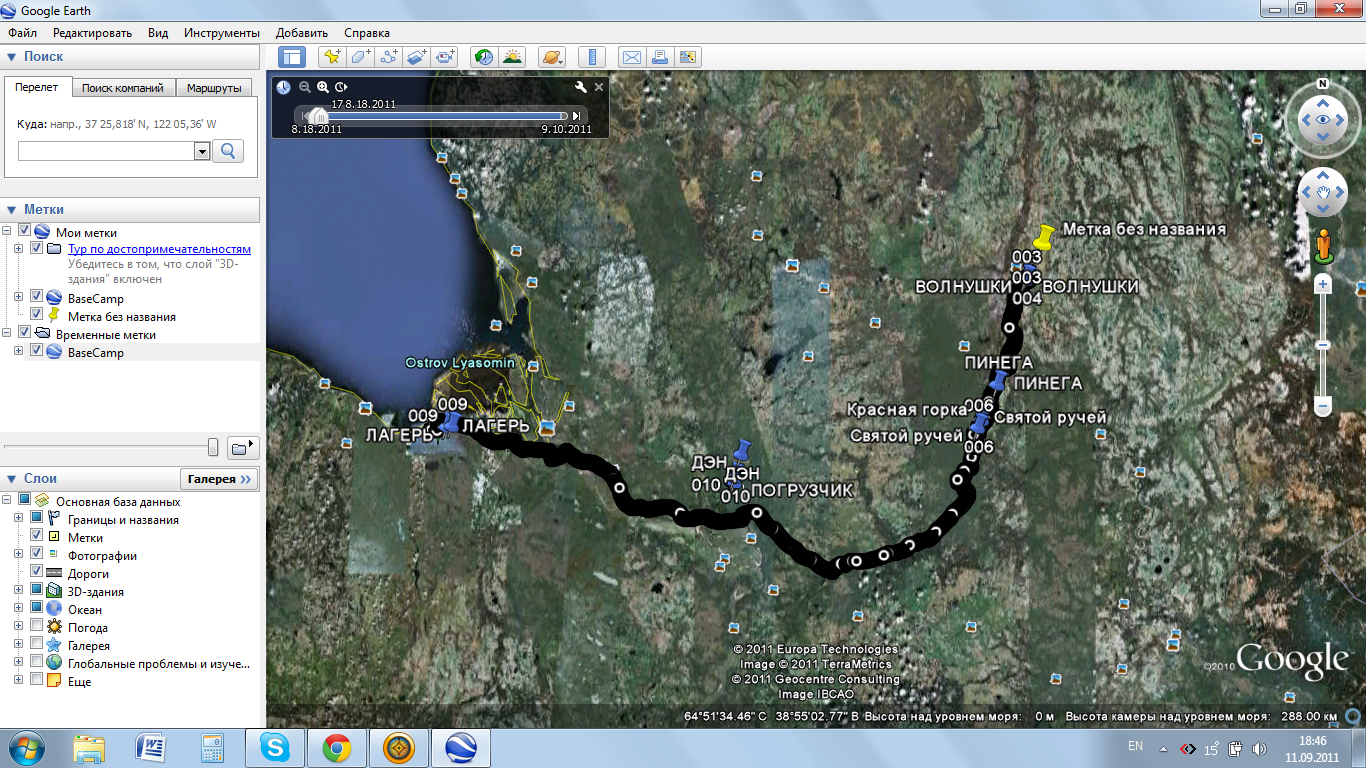Screen dimensions: 1366x768
Task: Switch to the Маршруты tab
Action: coord(214,88)
